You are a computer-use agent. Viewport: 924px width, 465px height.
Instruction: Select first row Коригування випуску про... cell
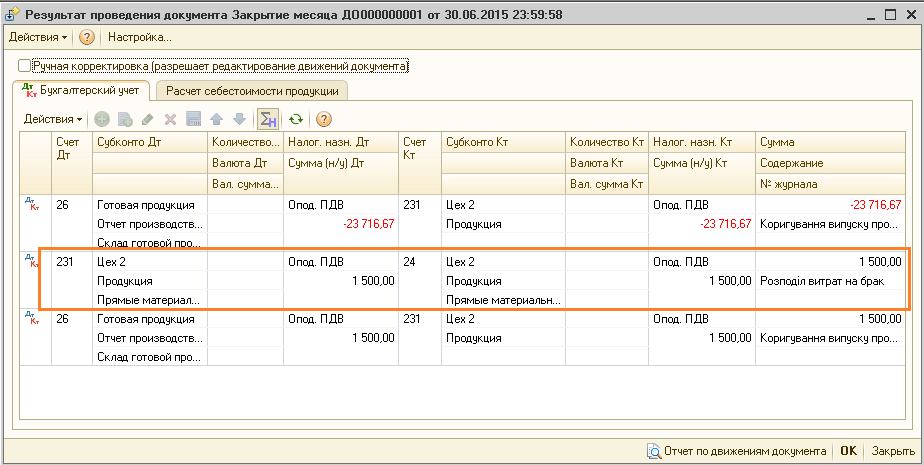point(830,224)
